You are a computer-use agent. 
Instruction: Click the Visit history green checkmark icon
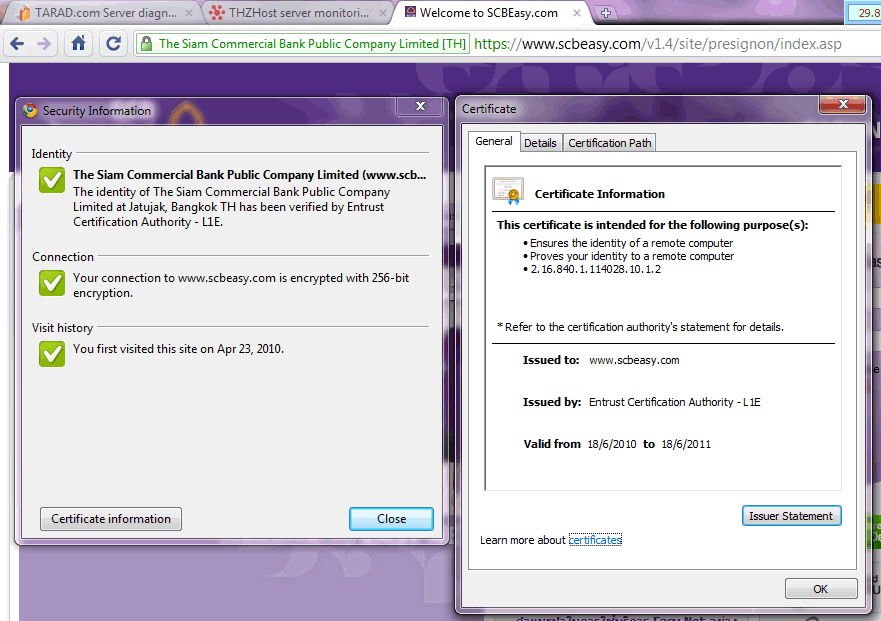pos(52,353)
